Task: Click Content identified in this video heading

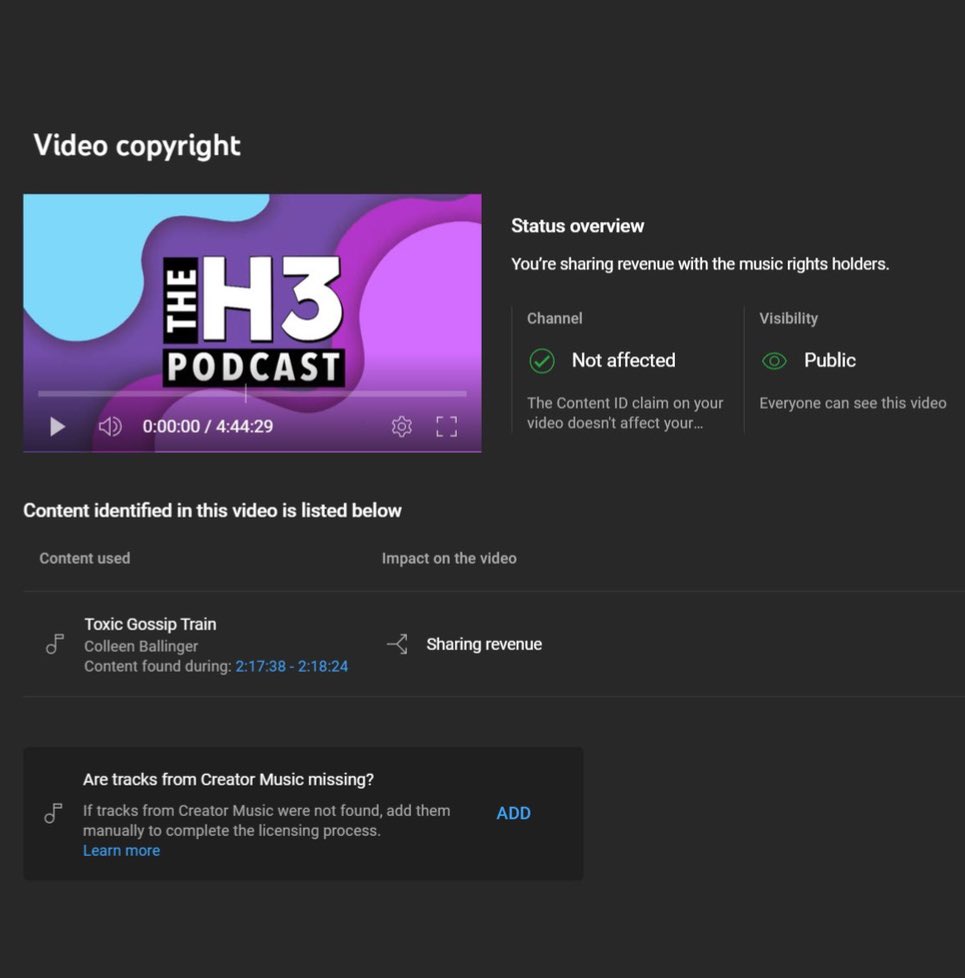Action: [213, 511]
